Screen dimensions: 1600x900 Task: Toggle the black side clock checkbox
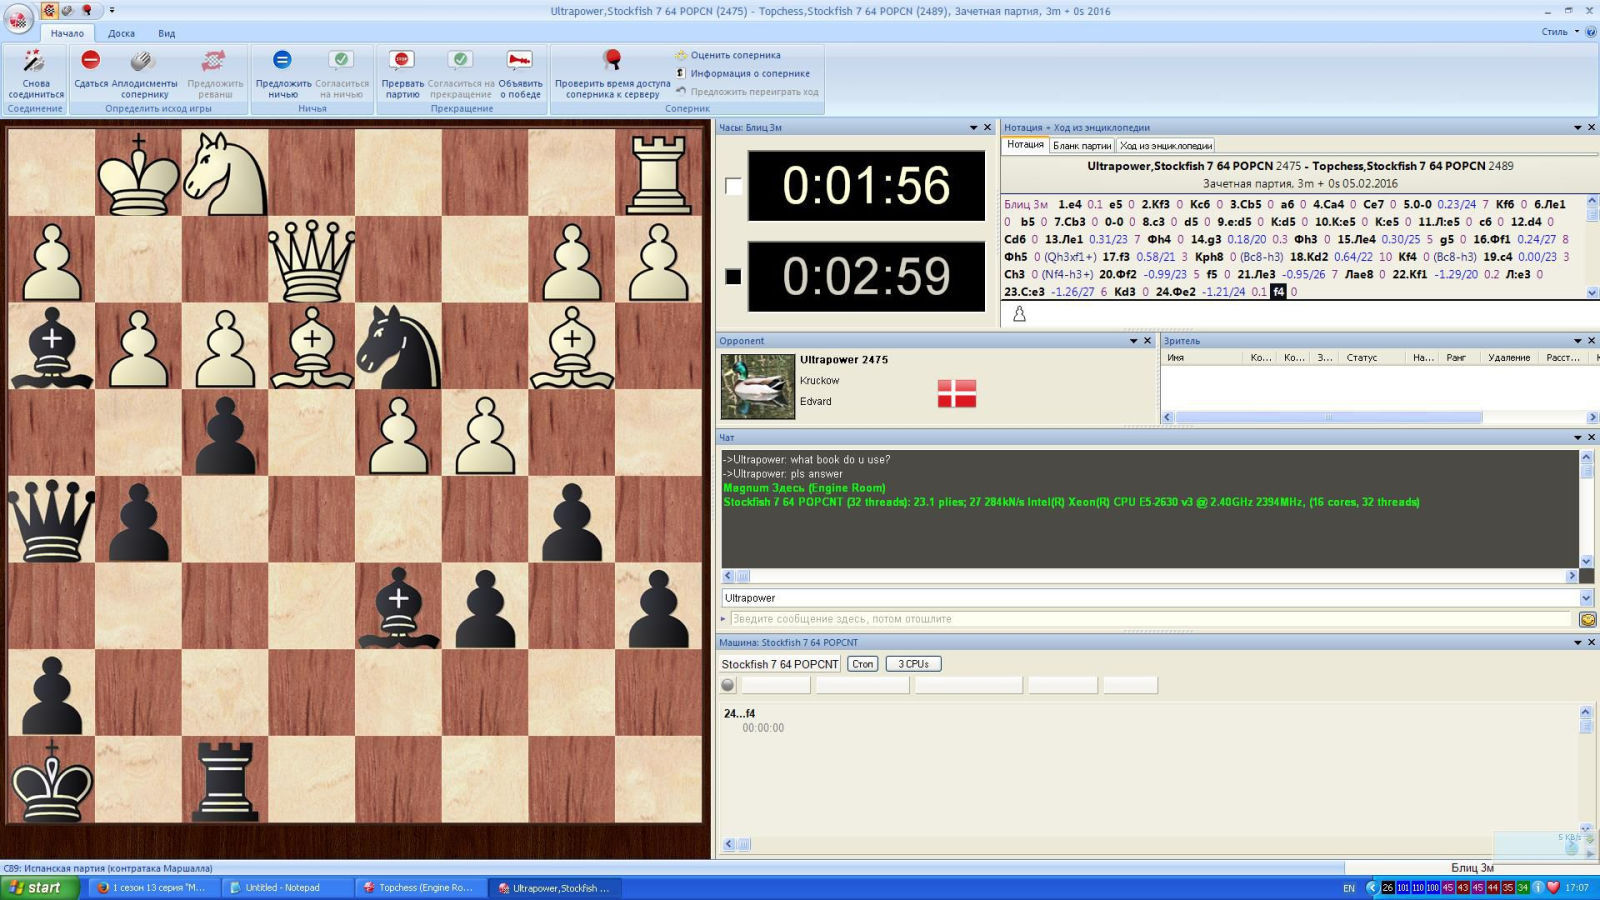point(733,276)
